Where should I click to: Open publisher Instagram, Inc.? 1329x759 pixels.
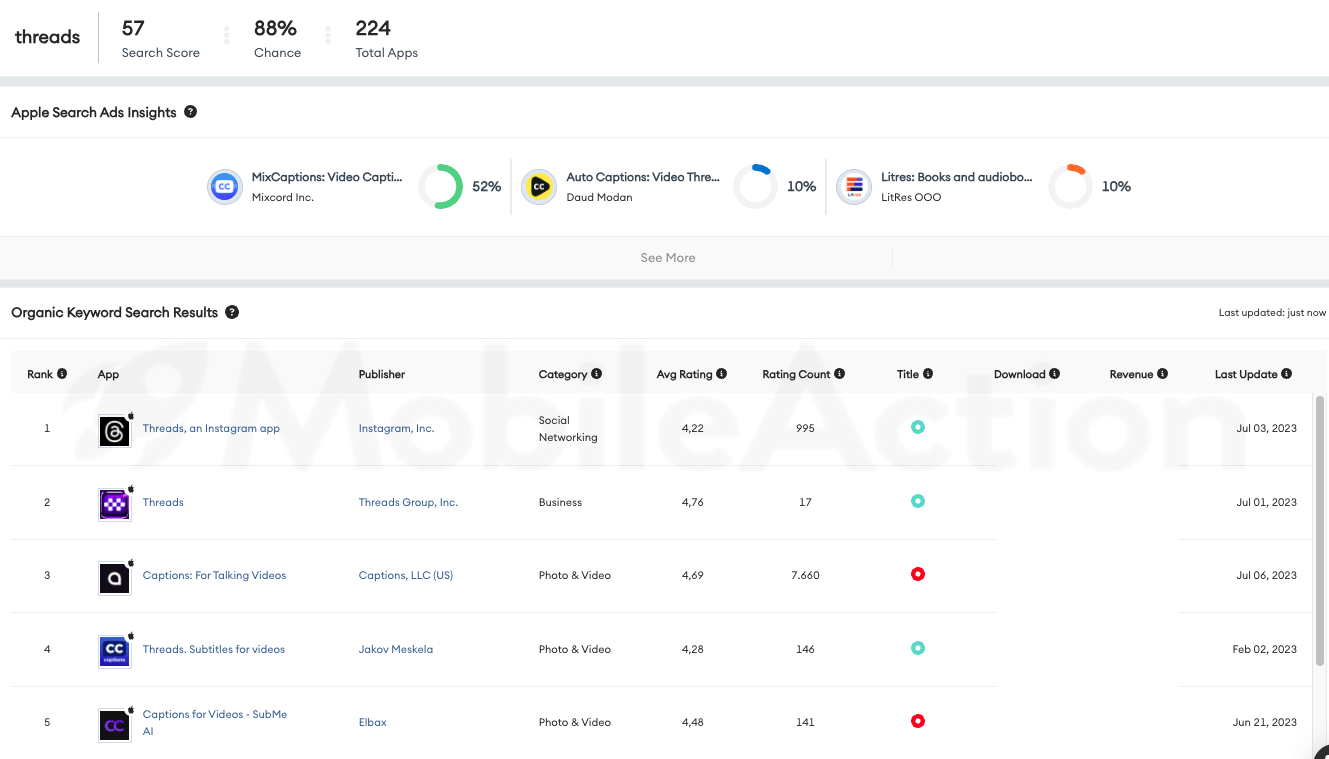(396, 428)
